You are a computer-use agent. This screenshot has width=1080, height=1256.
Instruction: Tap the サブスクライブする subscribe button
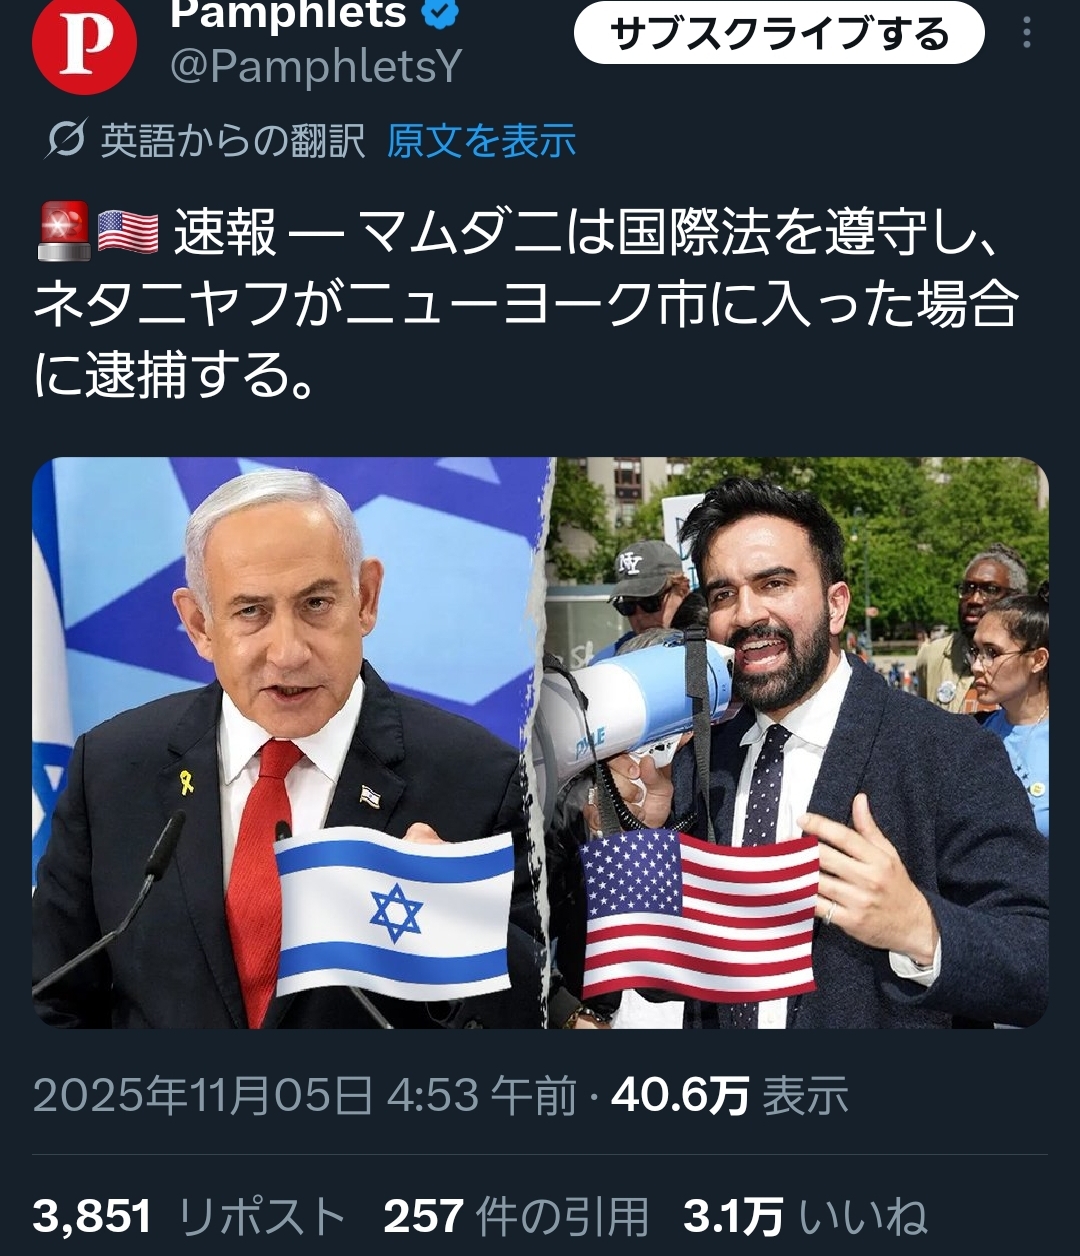(x=779, y=35)
